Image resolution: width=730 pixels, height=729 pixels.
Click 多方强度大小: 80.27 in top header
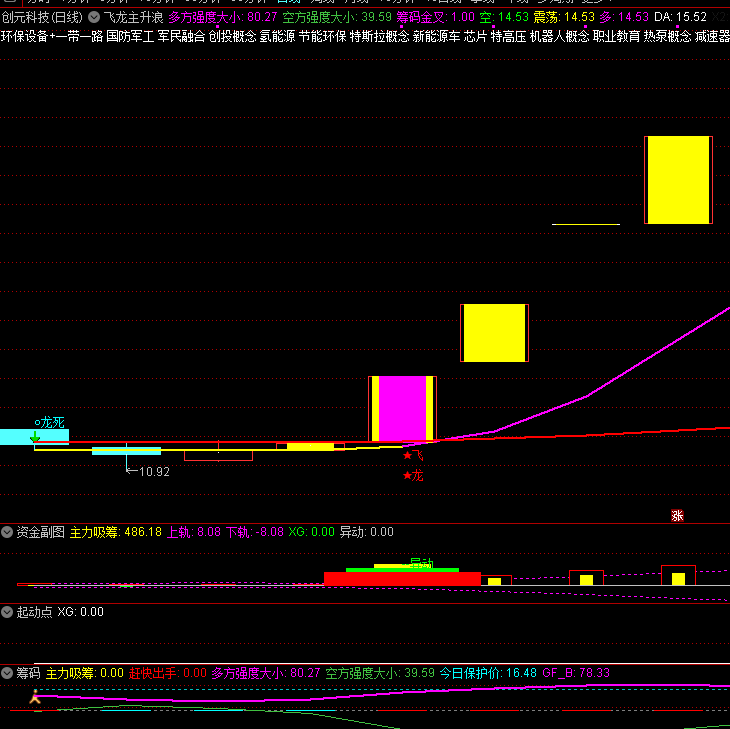pyautogui.click(x=223, y=18)
